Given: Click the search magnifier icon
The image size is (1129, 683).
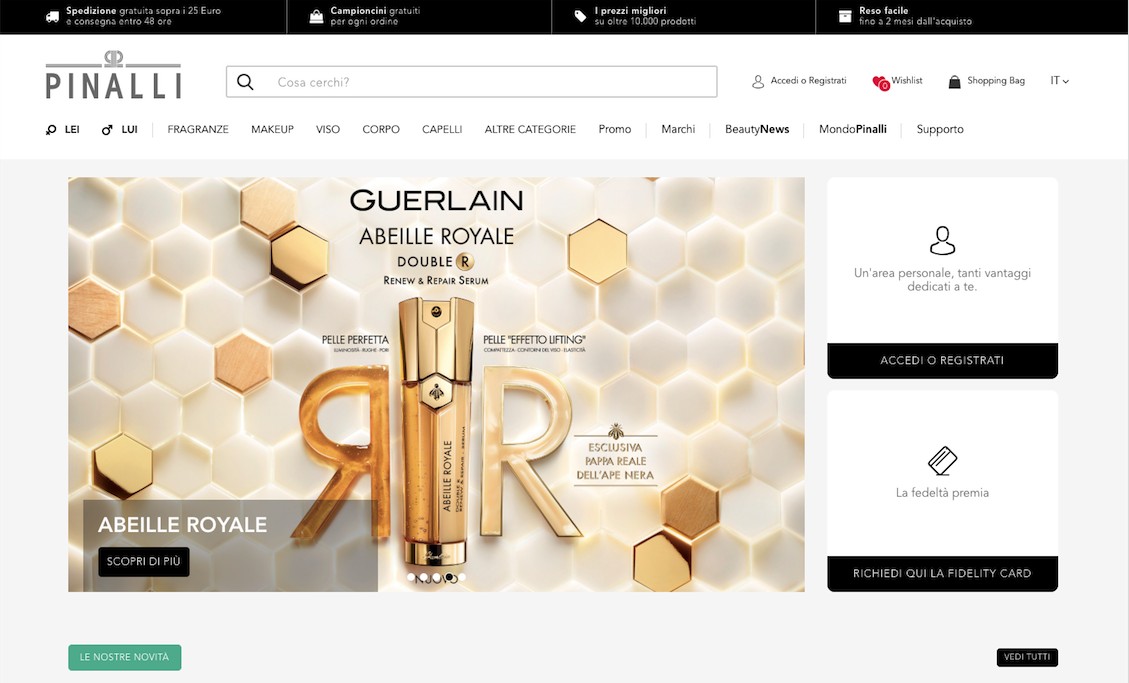Looking at the screenshot, I should point(245,82).
